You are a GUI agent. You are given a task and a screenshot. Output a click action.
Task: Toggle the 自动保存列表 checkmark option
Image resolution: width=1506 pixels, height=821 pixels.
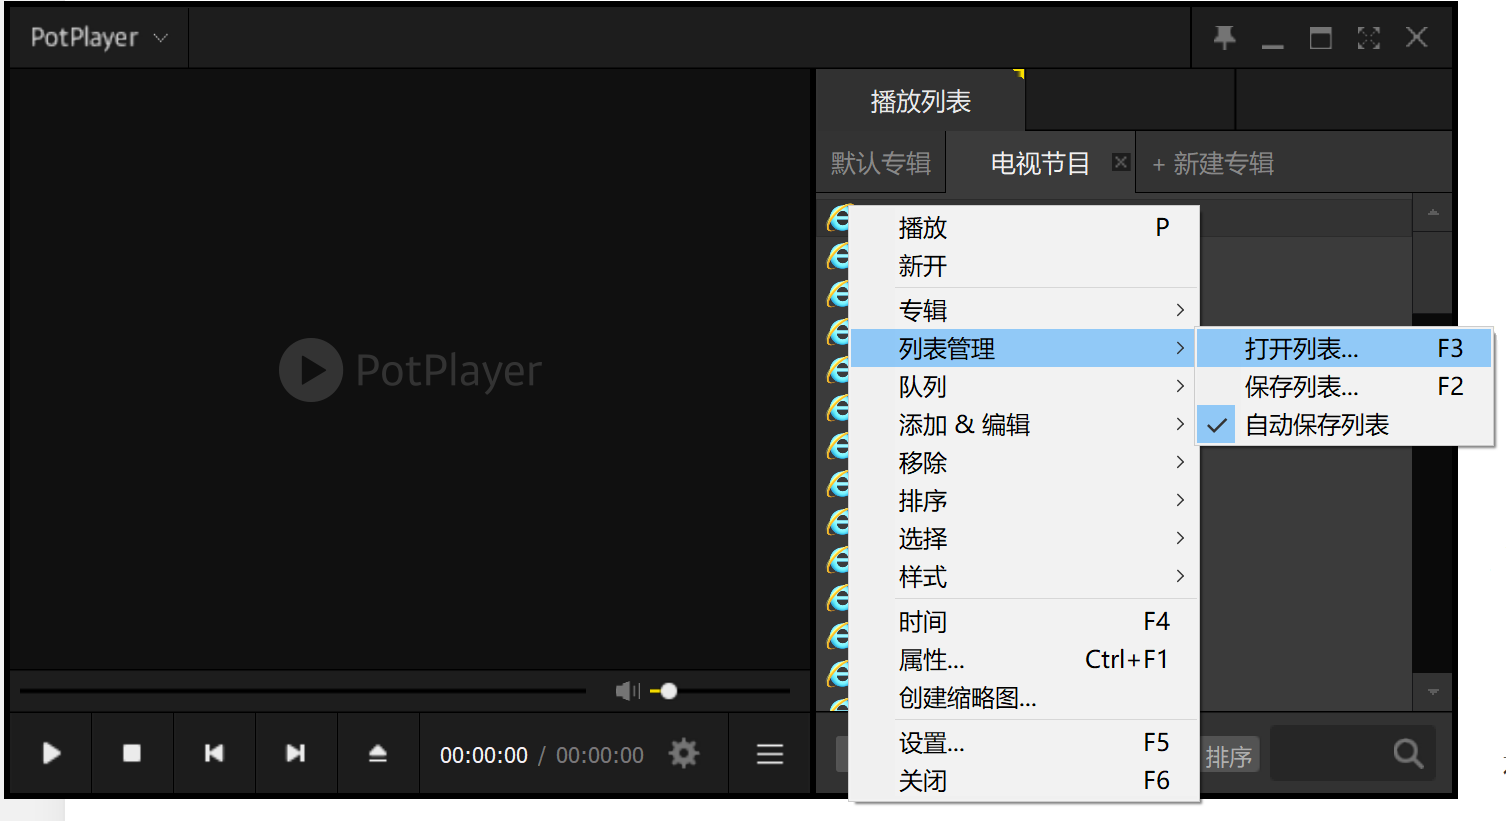pos(1344,424)
